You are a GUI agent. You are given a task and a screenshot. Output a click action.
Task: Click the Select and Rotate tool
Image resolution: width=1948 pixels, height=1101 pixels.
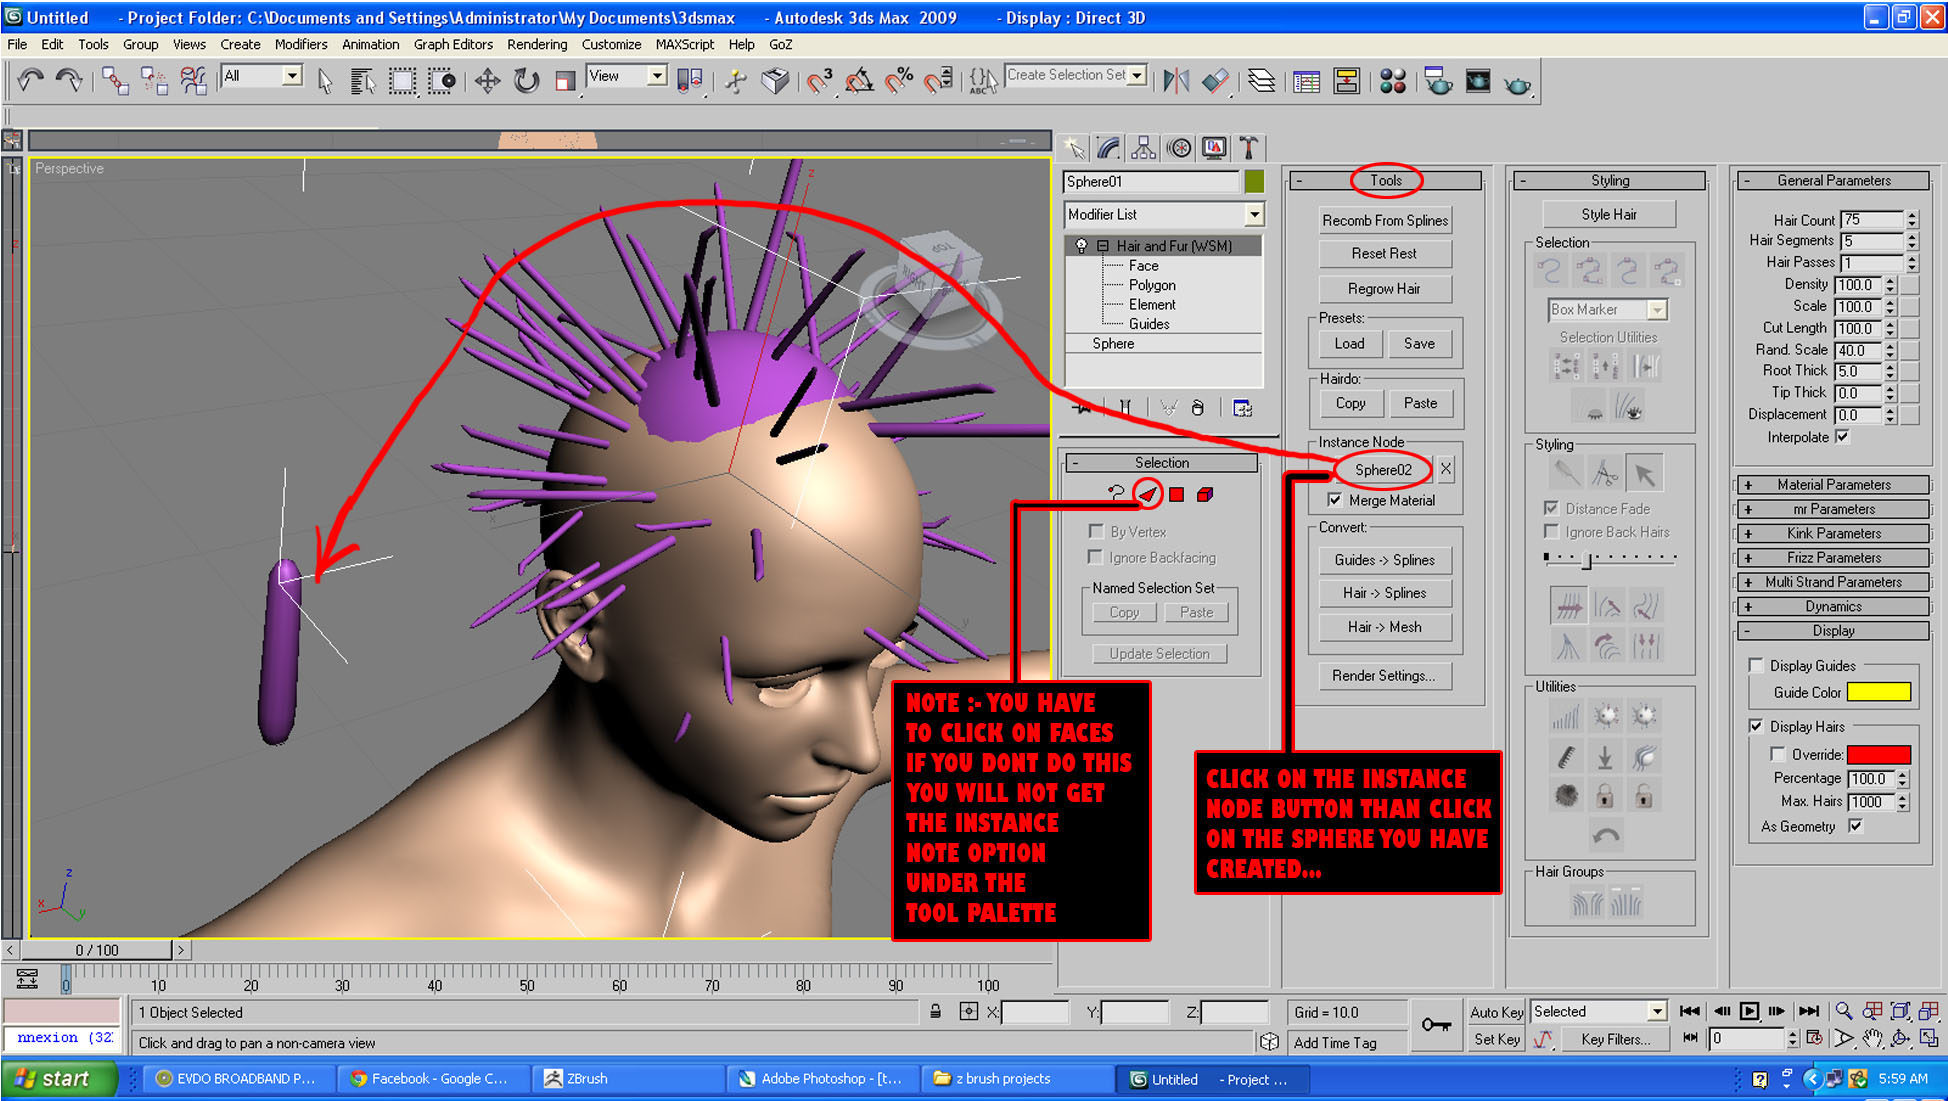coord(526,81)
